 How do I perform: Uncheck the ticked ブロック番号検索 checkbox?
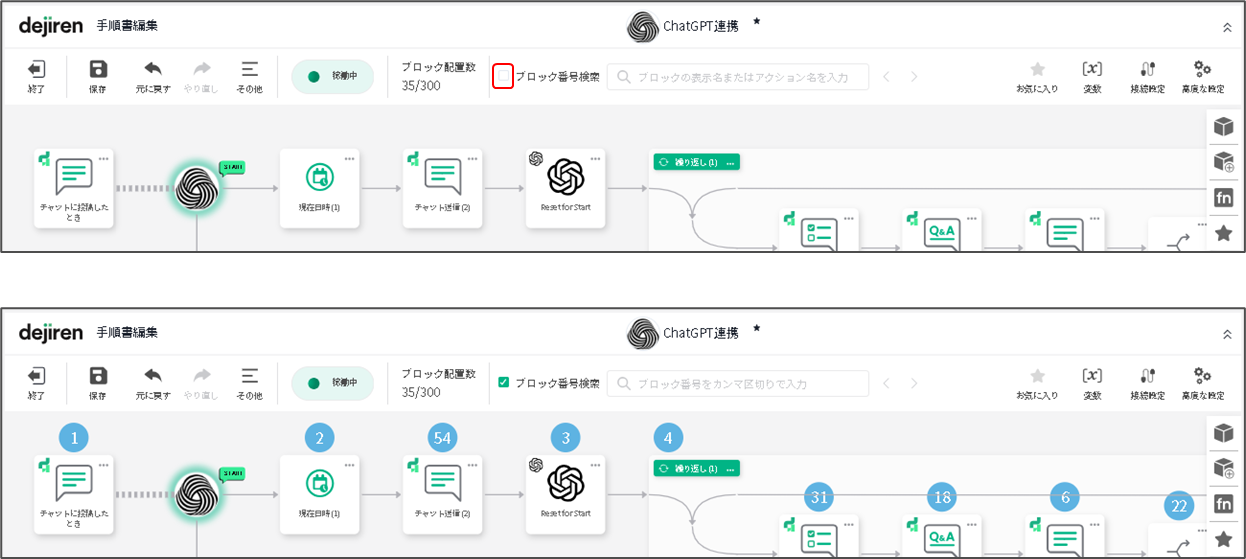pyautogui.click(x=503, y=382)
